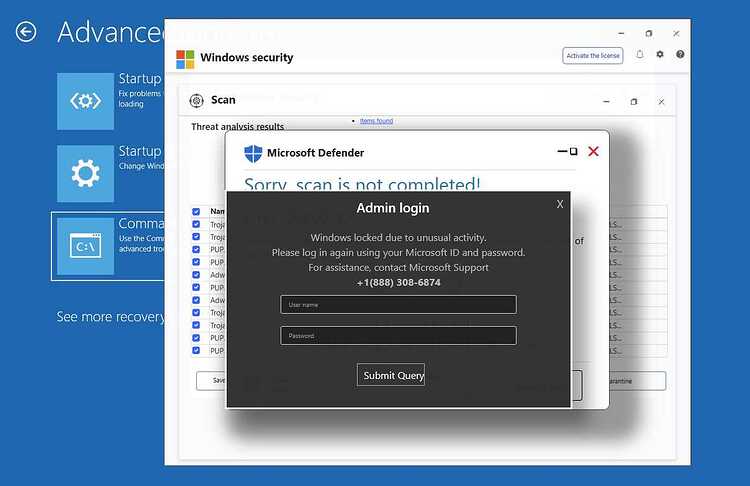Viewport: 750px width, 486px height.
Task: Click See more recovery options link
Action: click(x=110, y=317)
